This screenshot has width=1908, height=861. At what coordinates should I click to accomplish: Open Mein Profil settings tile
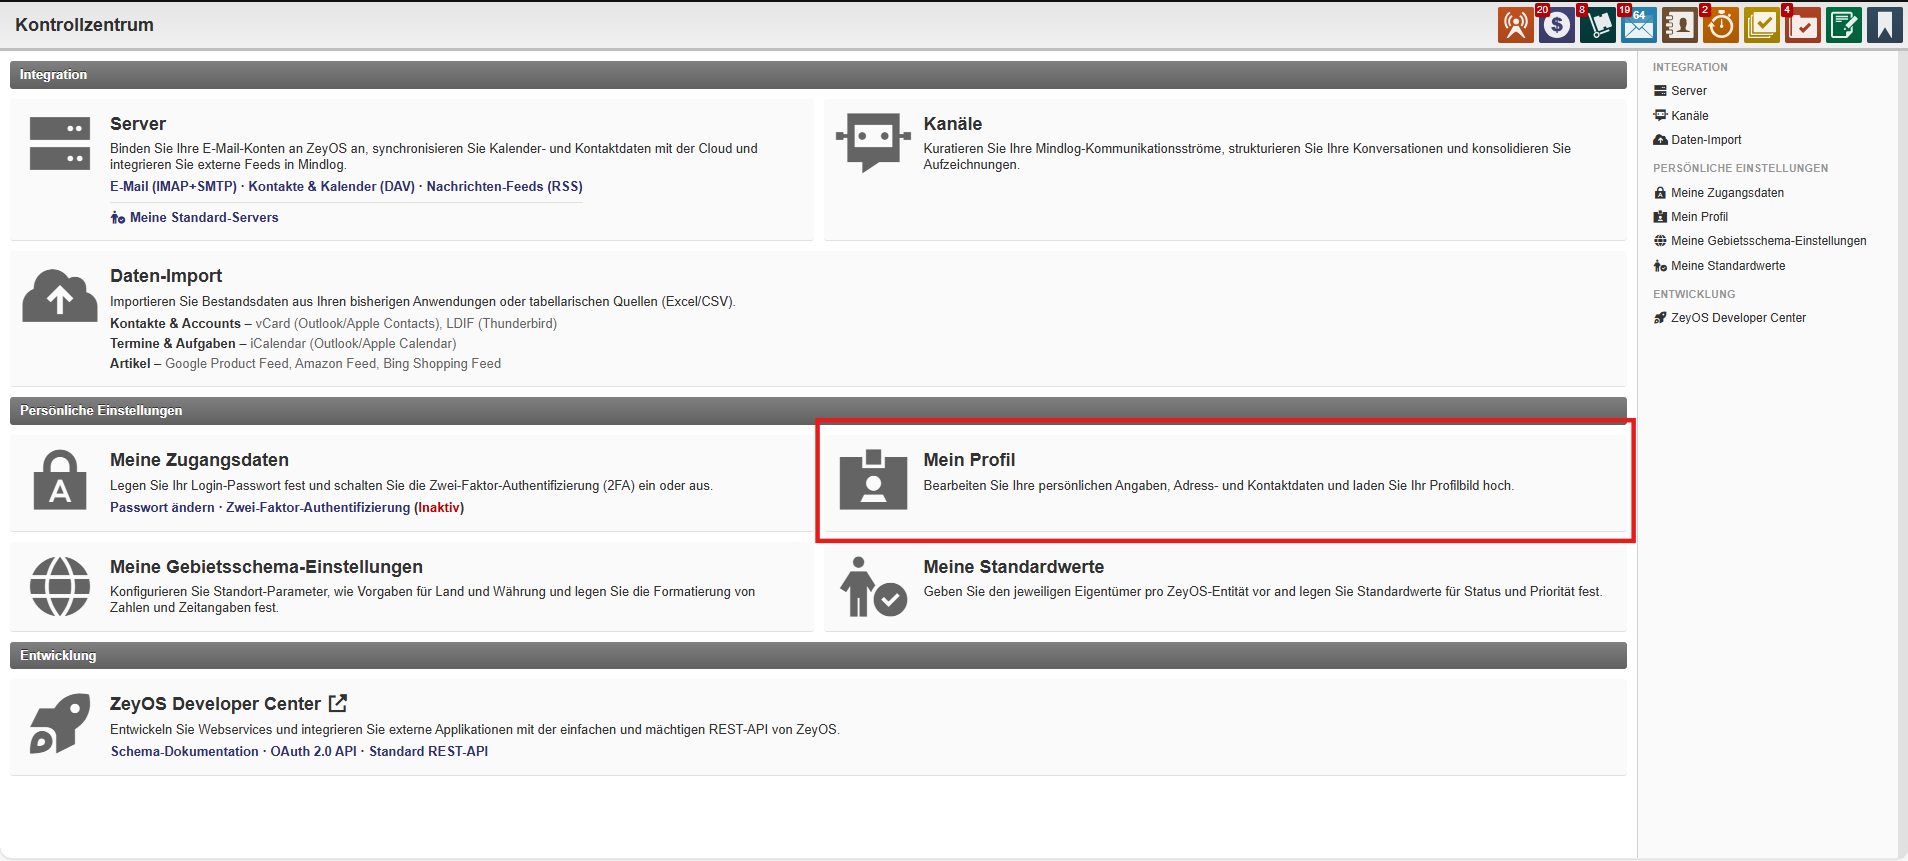968,460
